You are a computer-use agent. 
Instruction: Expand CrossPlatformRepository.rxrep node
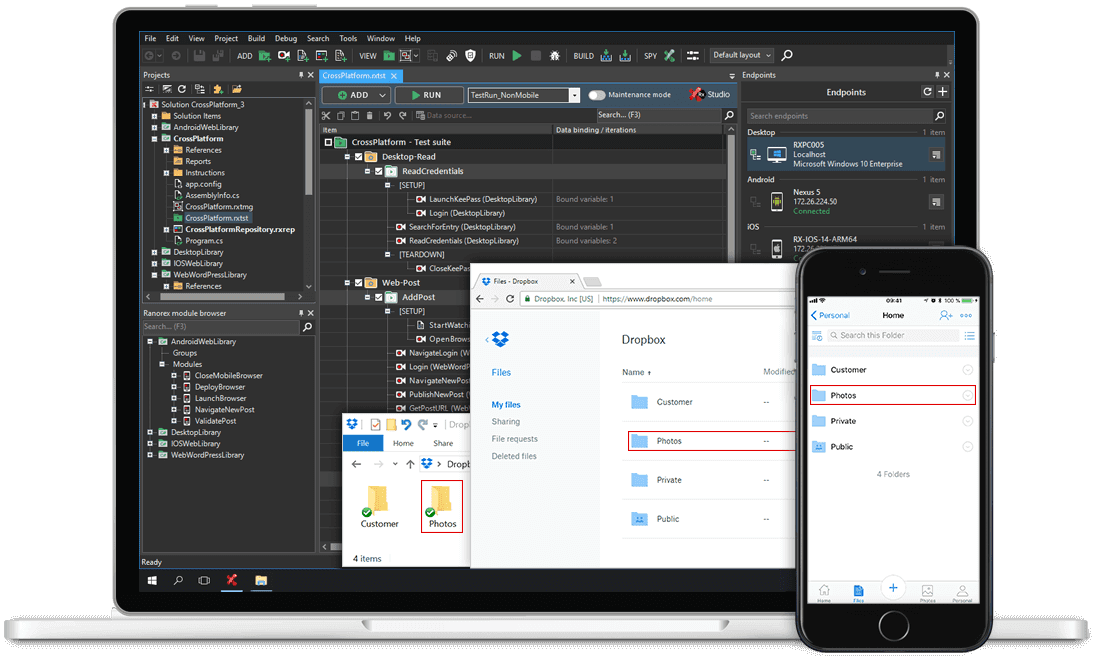pyautogui.click(x=166, y=229)
